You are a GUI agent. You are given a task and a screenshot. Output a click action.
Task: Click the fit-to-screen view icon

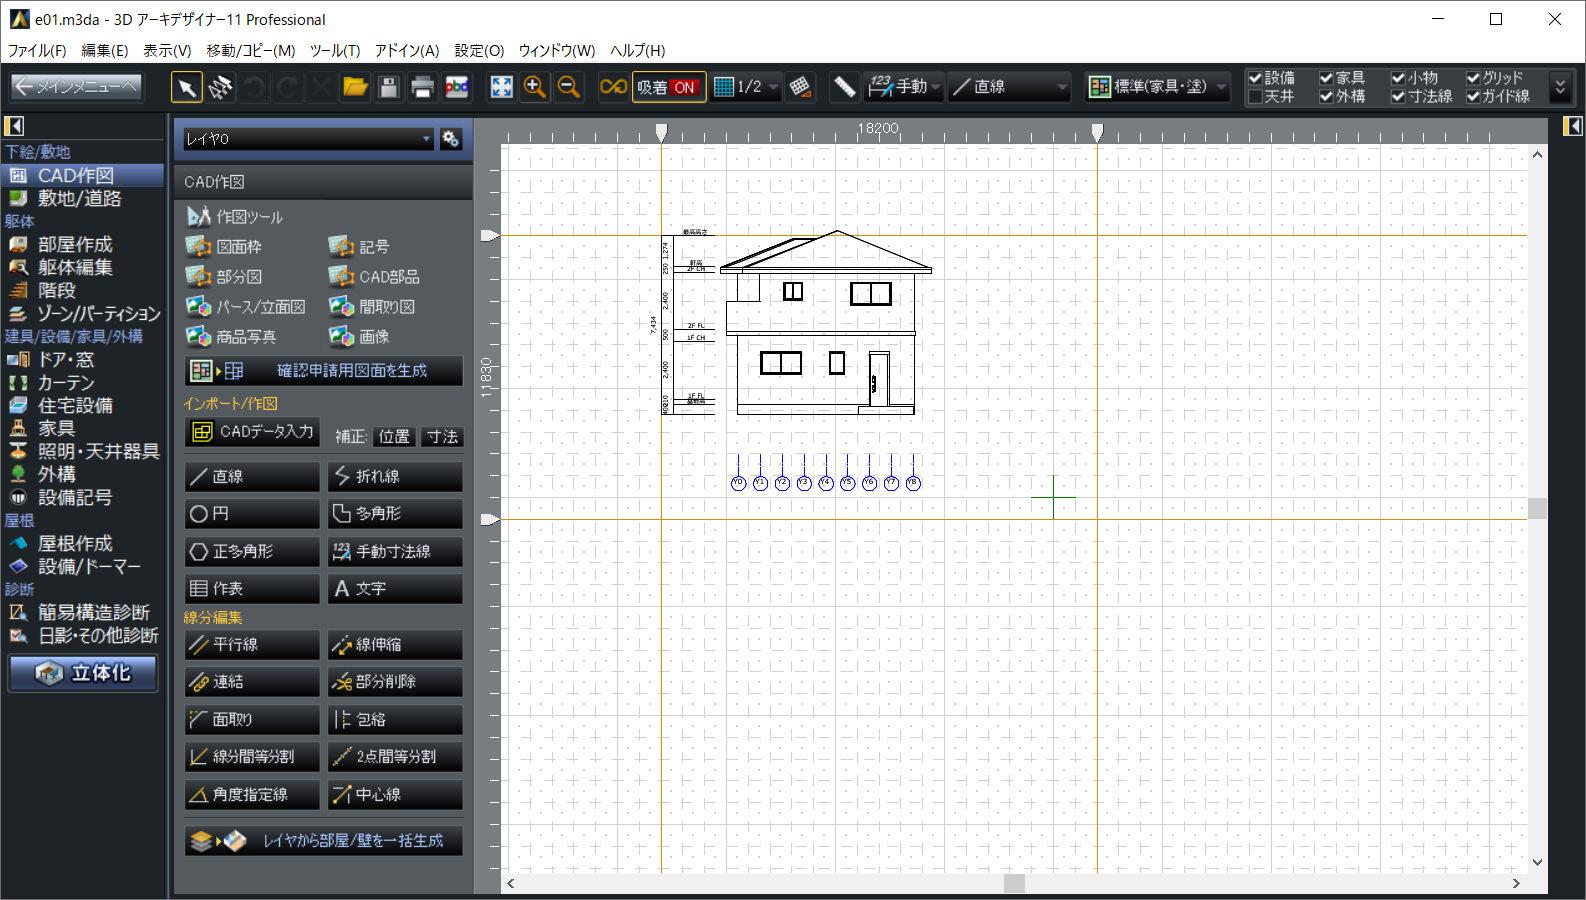501,88
